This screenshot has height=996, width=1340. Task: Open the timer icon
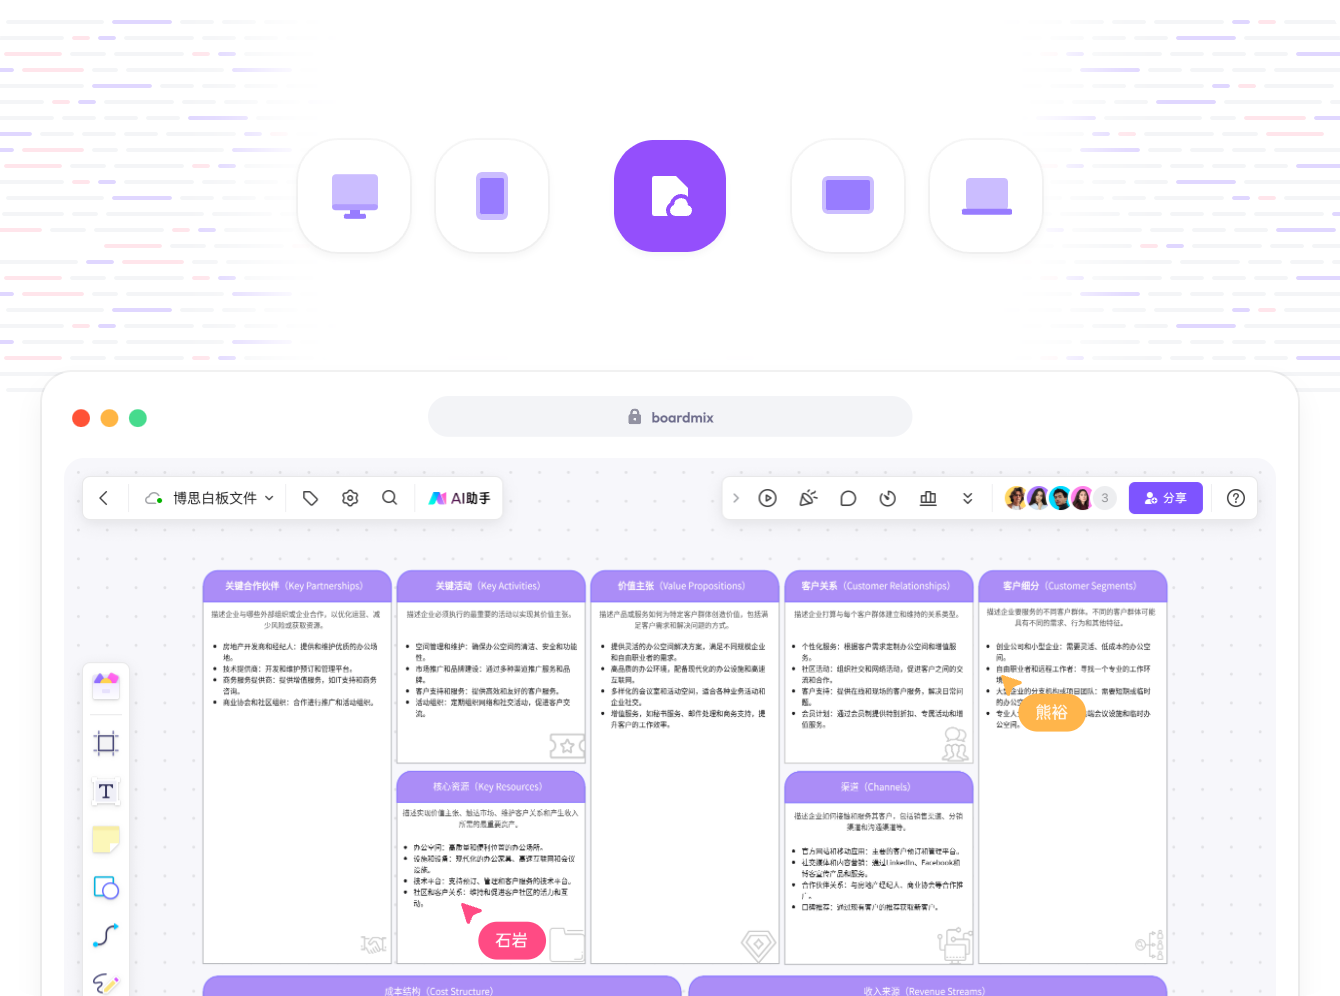click(x=888, y=498)
